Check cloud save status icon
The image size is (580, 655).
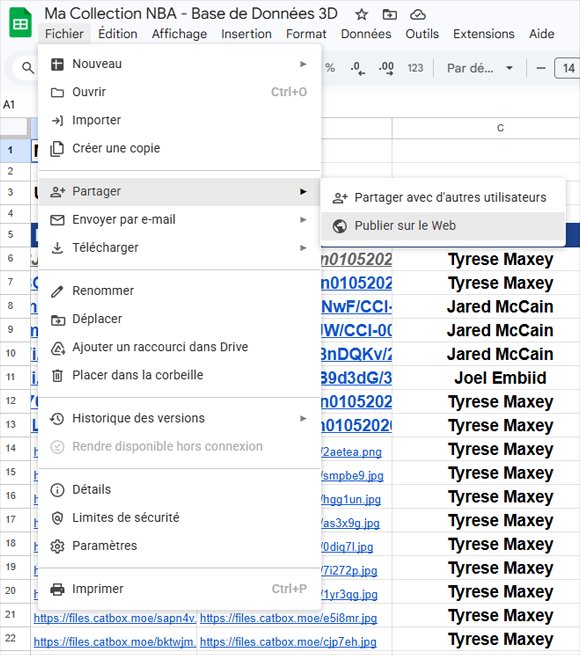[x=417, y=15]
